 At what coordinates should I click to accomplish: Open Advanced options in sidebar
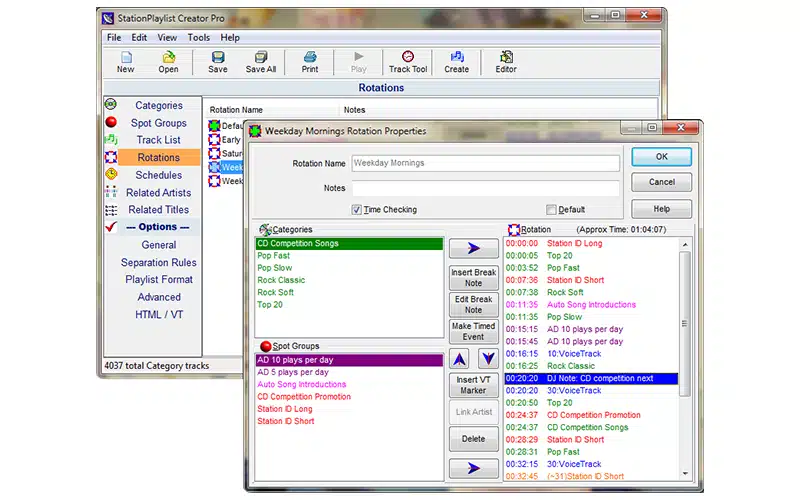coord(159,297)
